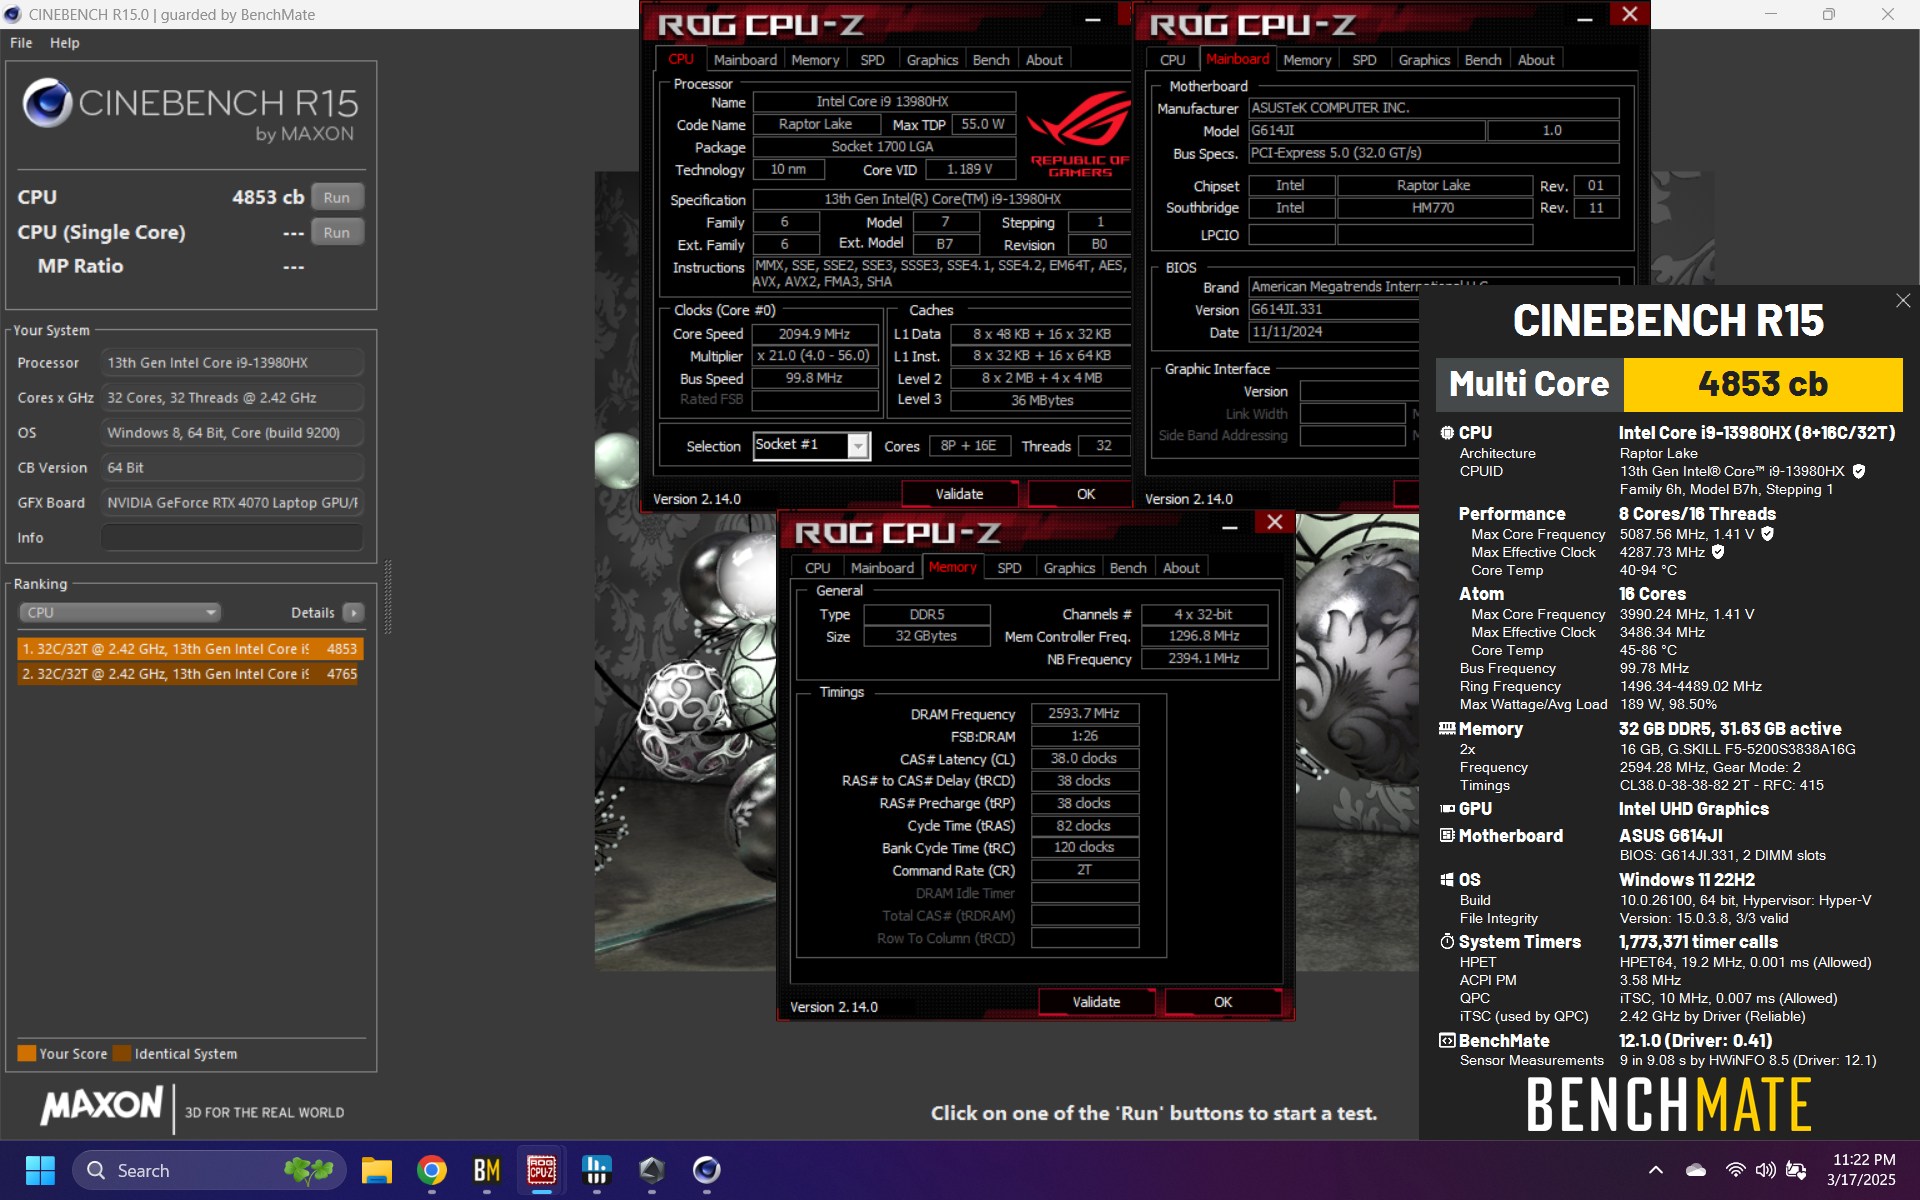The width and height of the screenshot is (1920, 1200).
Task: Select Bench tab in bottom Memory CPU-Z window
Action: [x=1128, y=568]
